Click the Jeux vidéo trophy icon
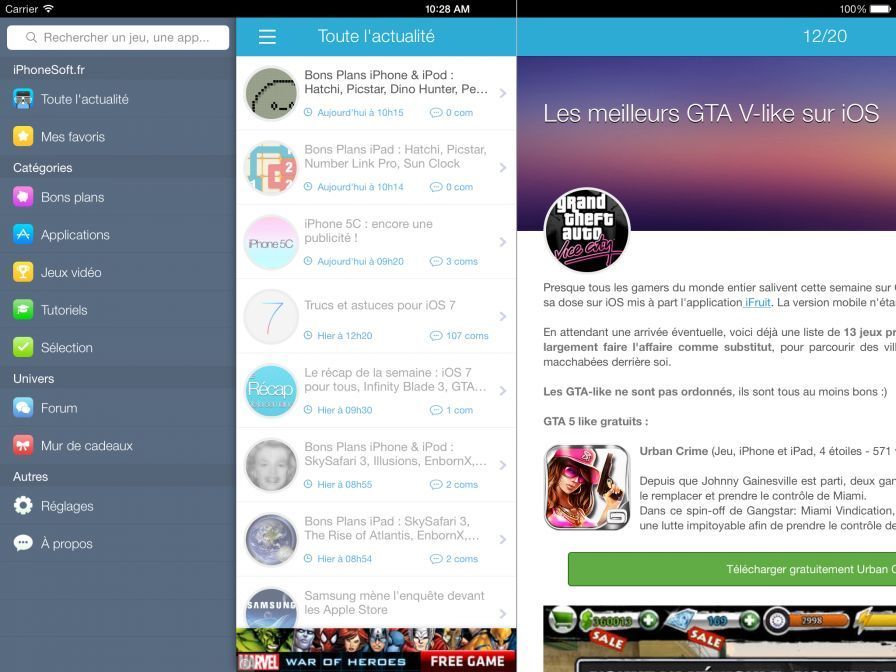The width and height of the screenshot is (896, 672). coord(23,272)
